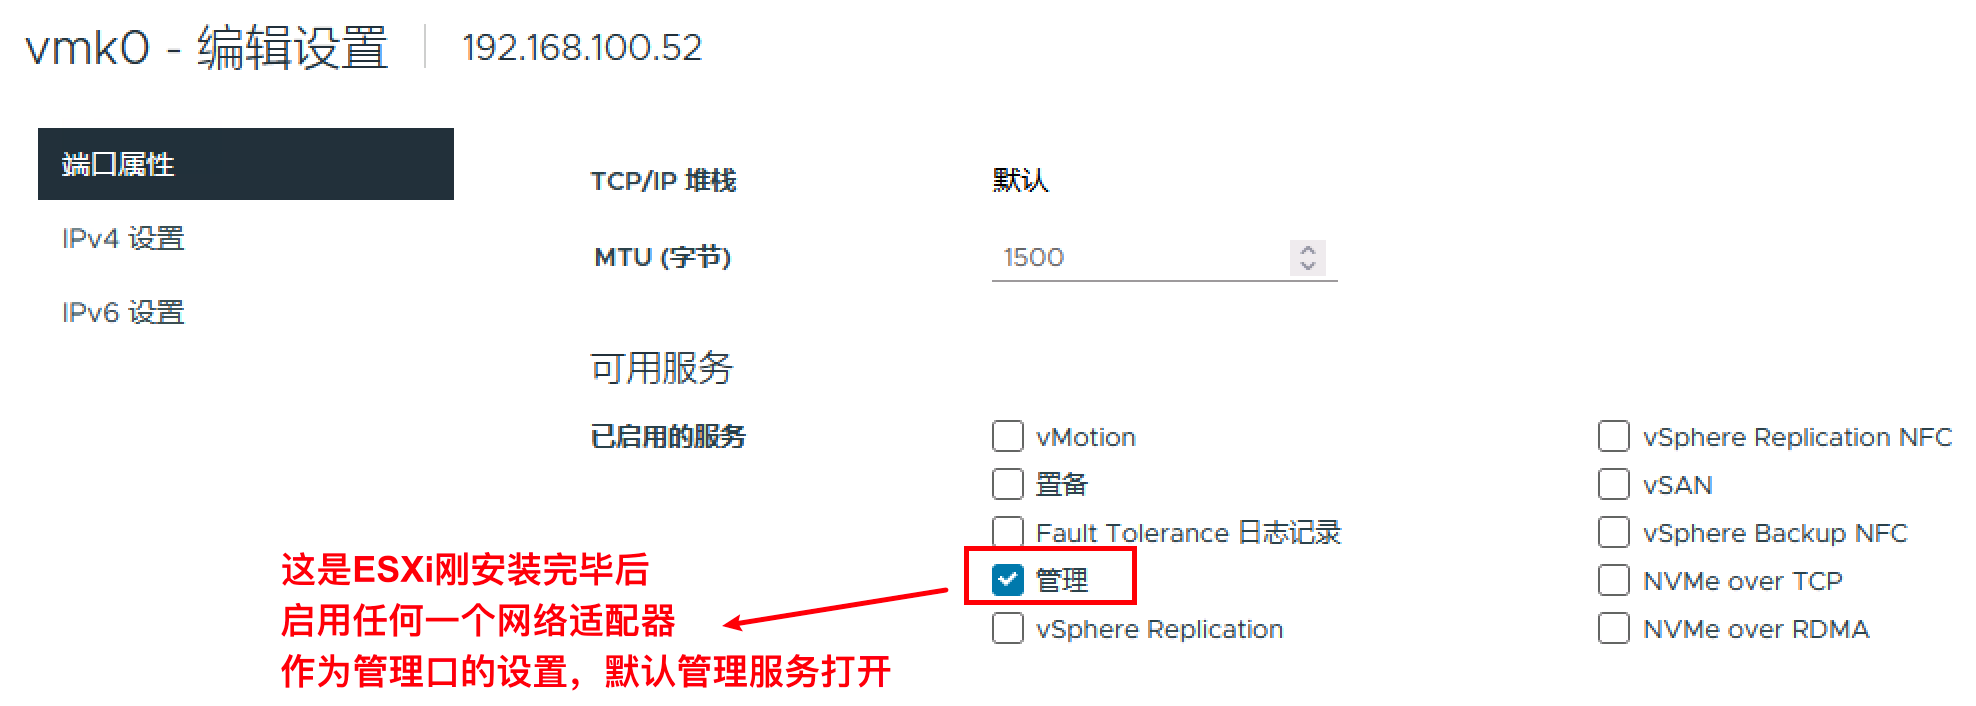Check vSphere Backup NFC option
Image resolution: width=1976 pixels, height=706 pixels.
point(1614,532)
